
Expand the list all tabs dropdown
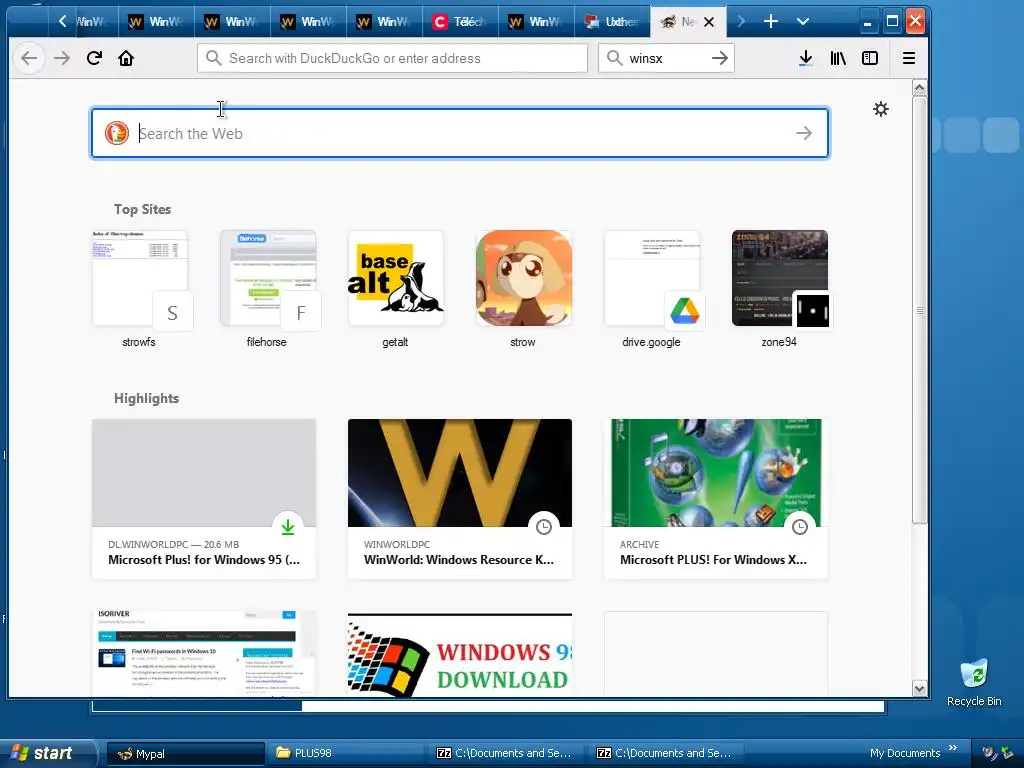[x=803, y=22]
